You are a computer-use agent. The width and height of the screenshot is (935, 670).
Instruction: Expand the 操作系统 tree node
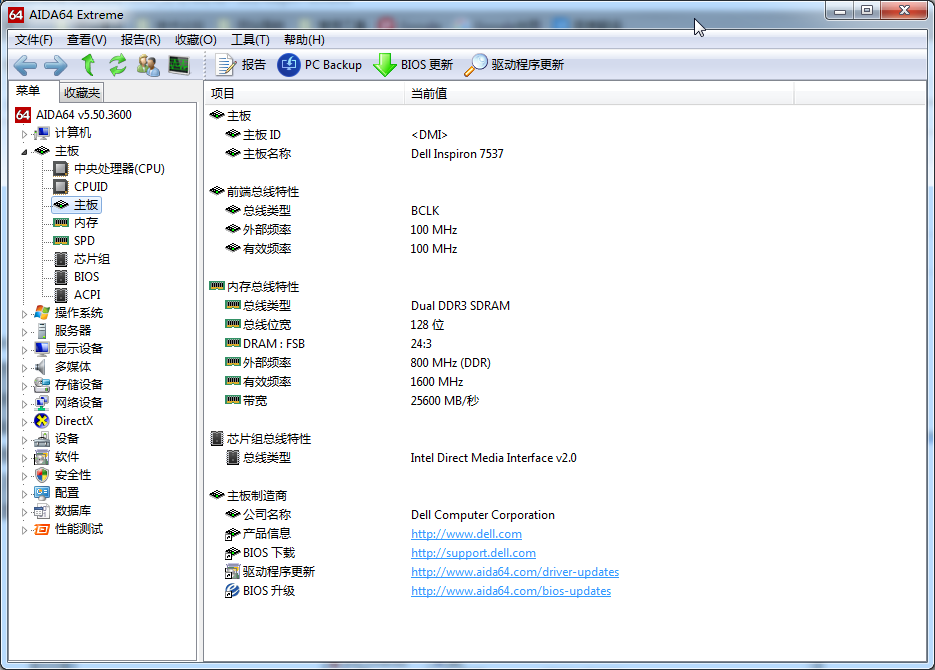(24, 314)
